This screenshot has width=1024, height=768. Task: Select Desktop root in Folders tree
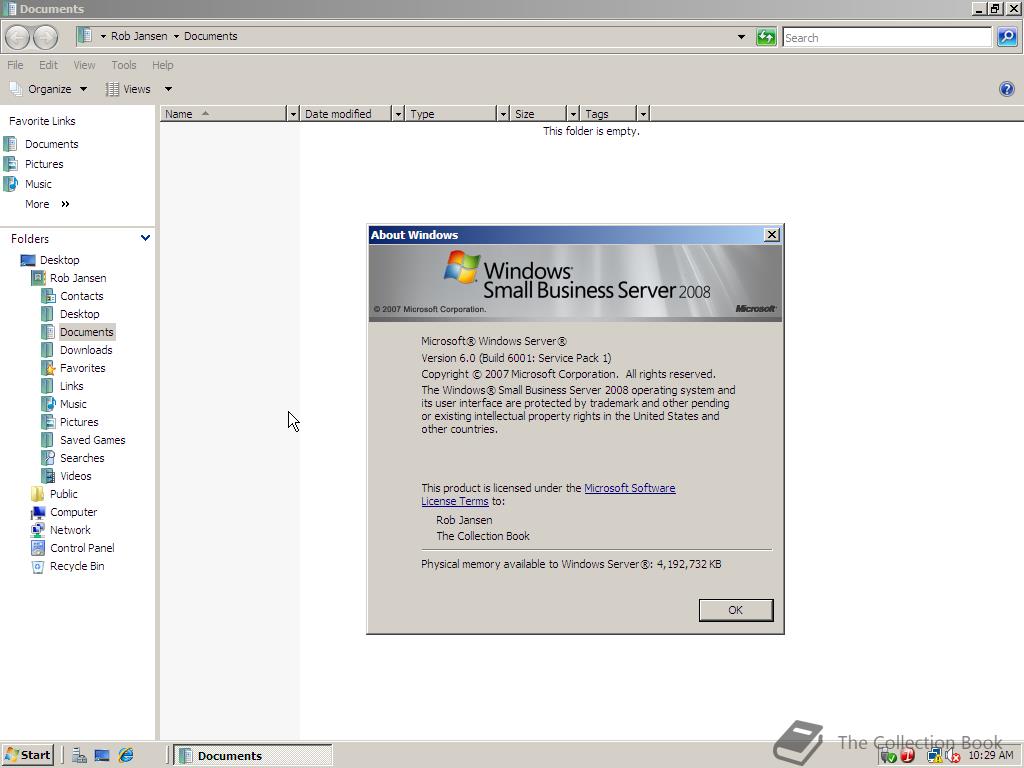click(59, 260)
